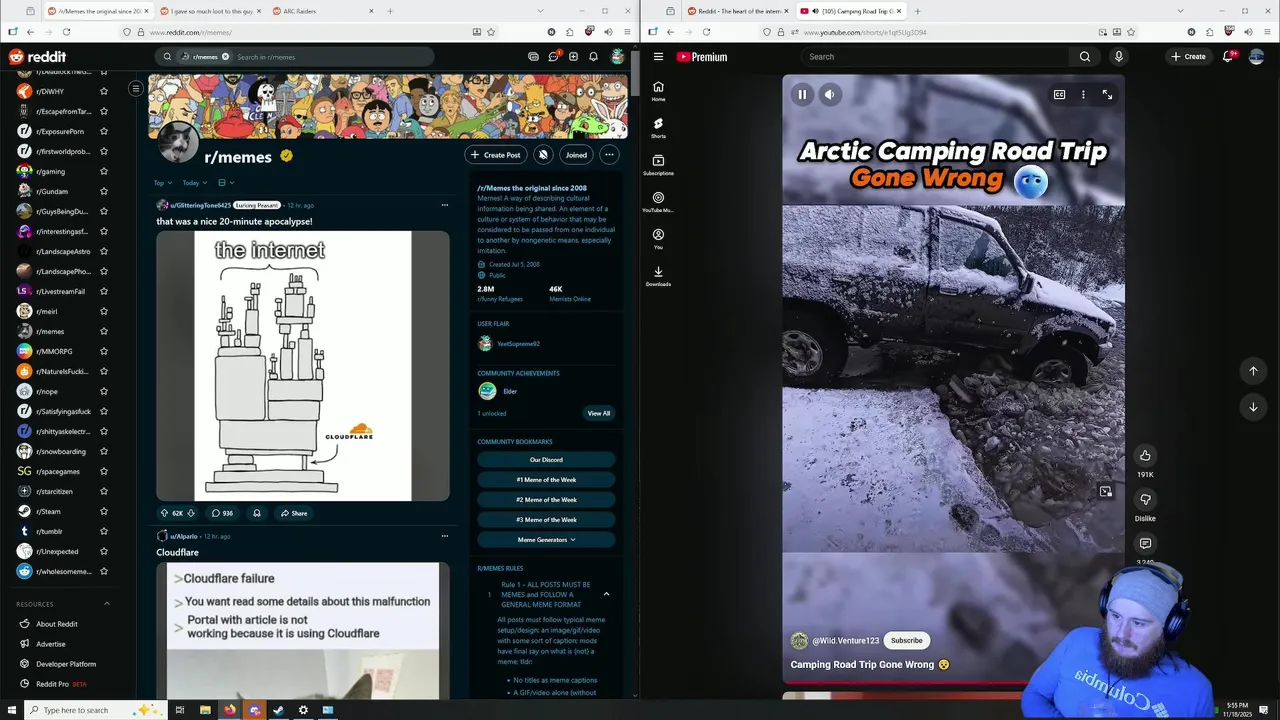Go to next Short with down arrow
Image resolution: width=1280 pixels, height=720 pixels.
(1253, 407)
